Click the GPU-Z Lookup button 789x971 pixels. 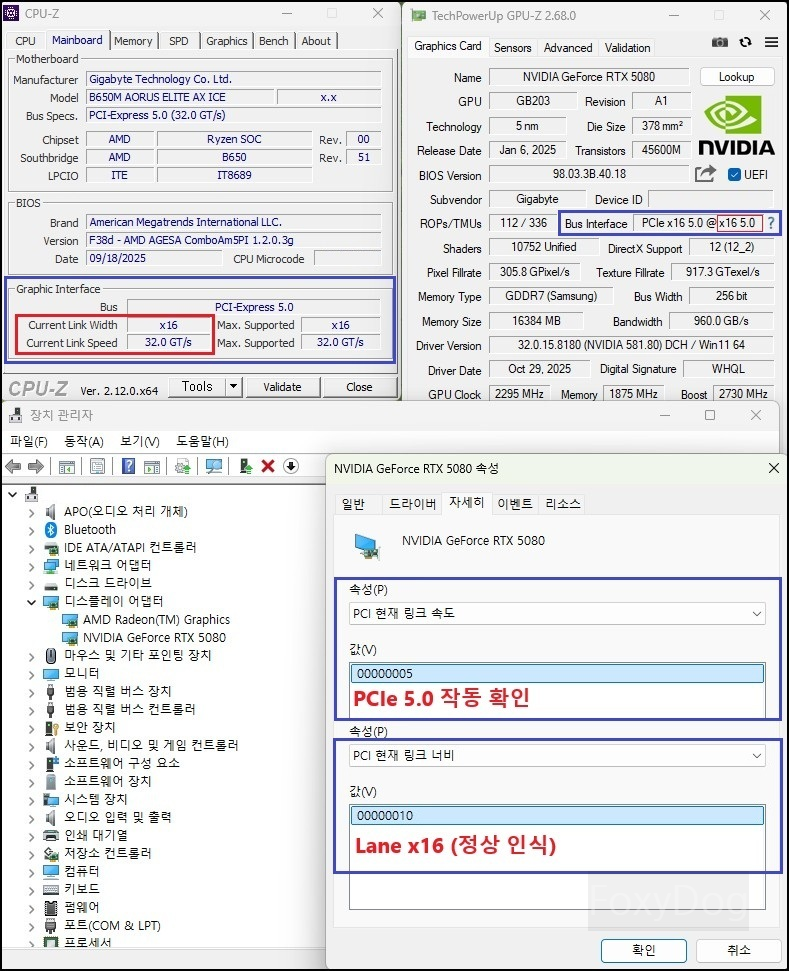click(736, 77)
